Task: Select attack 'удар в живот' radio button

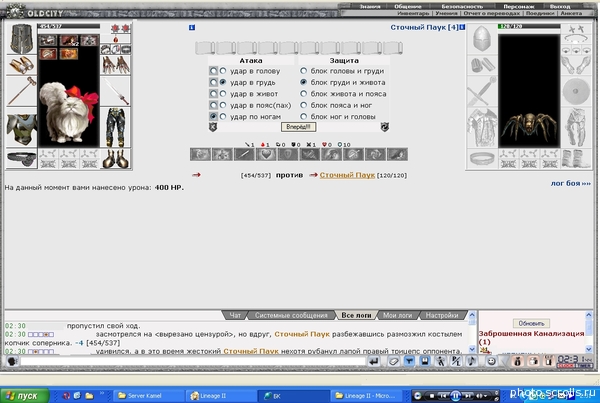Action: [x=223, y=94]
